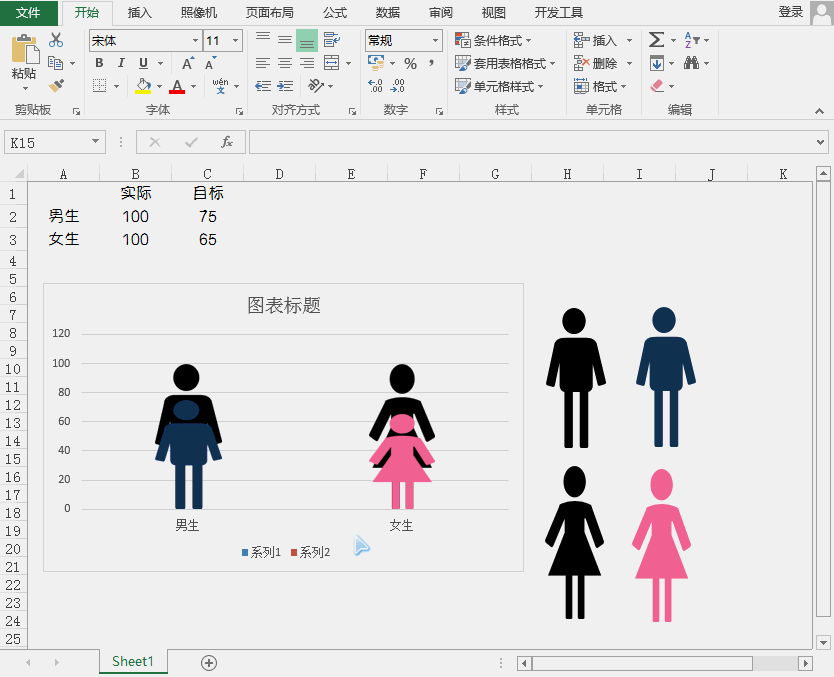
Task: Center text horizontally
Action: coord(285,63)
